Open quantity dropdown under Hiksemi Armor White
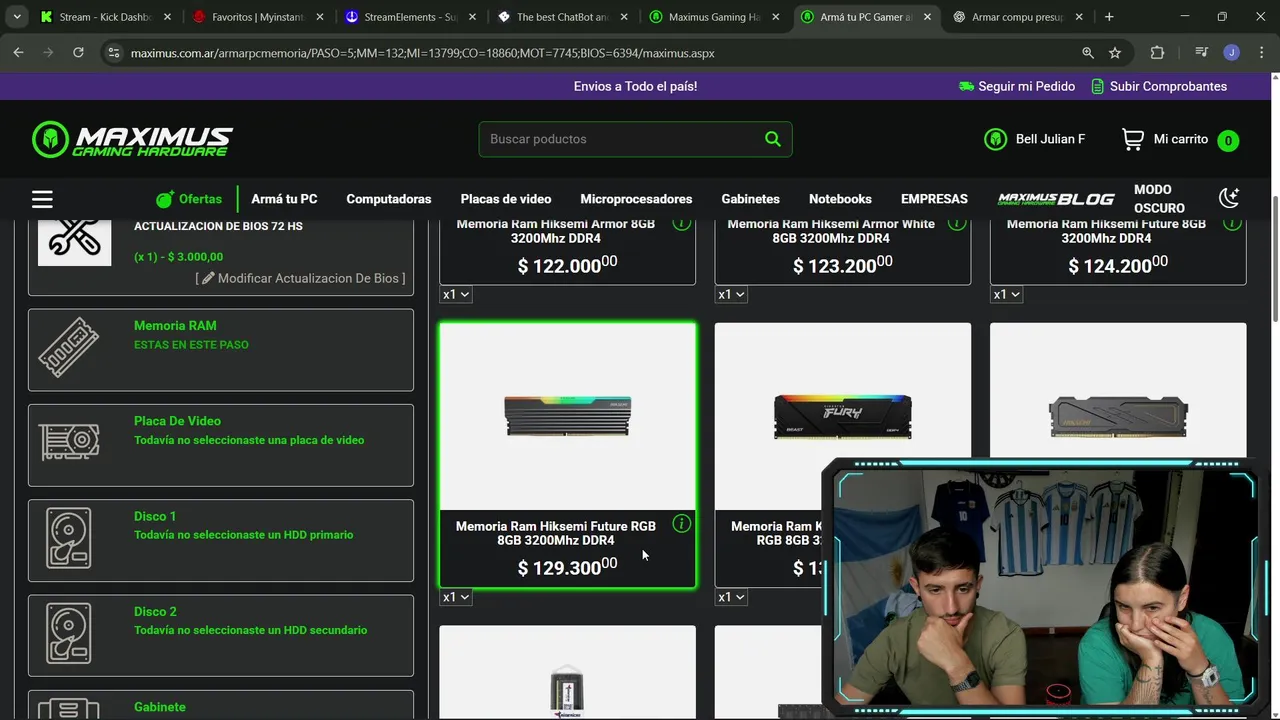 [x=731, y=294]
